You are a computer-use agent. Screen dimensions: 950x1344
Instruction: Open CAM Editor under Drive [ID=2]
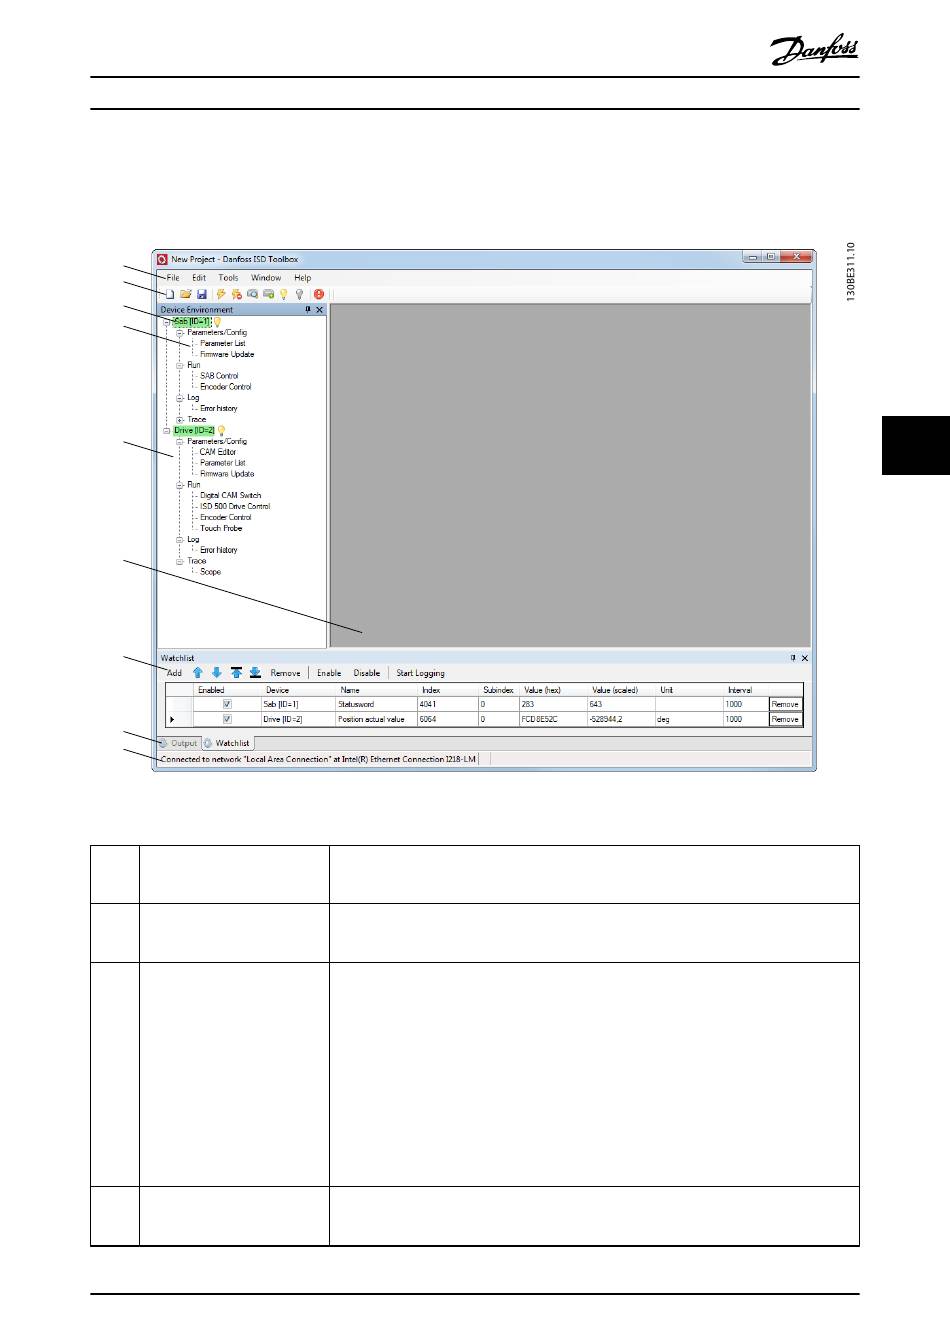click(x=218, y=452)
